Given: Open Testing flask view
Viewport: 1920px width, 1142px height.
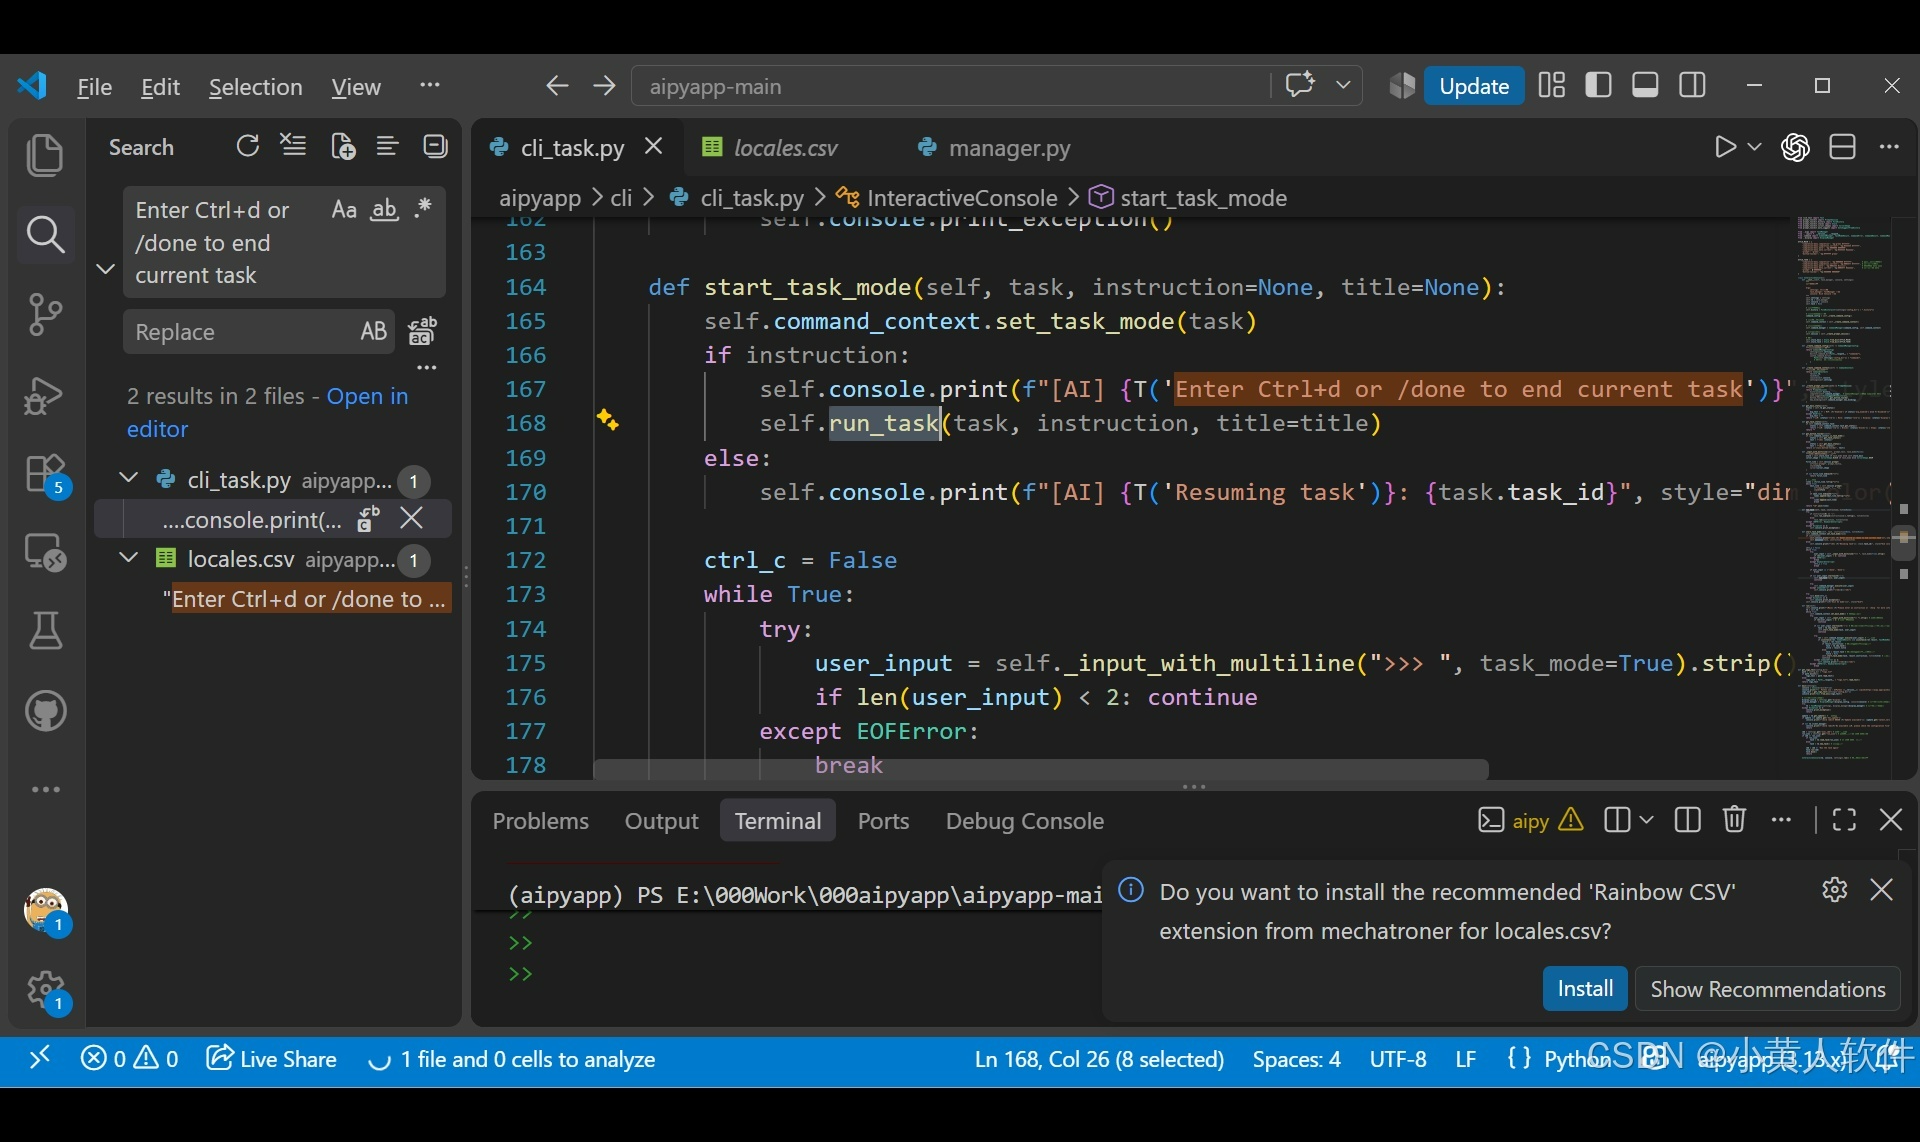Looking at the screenshot, I should 45,631.
